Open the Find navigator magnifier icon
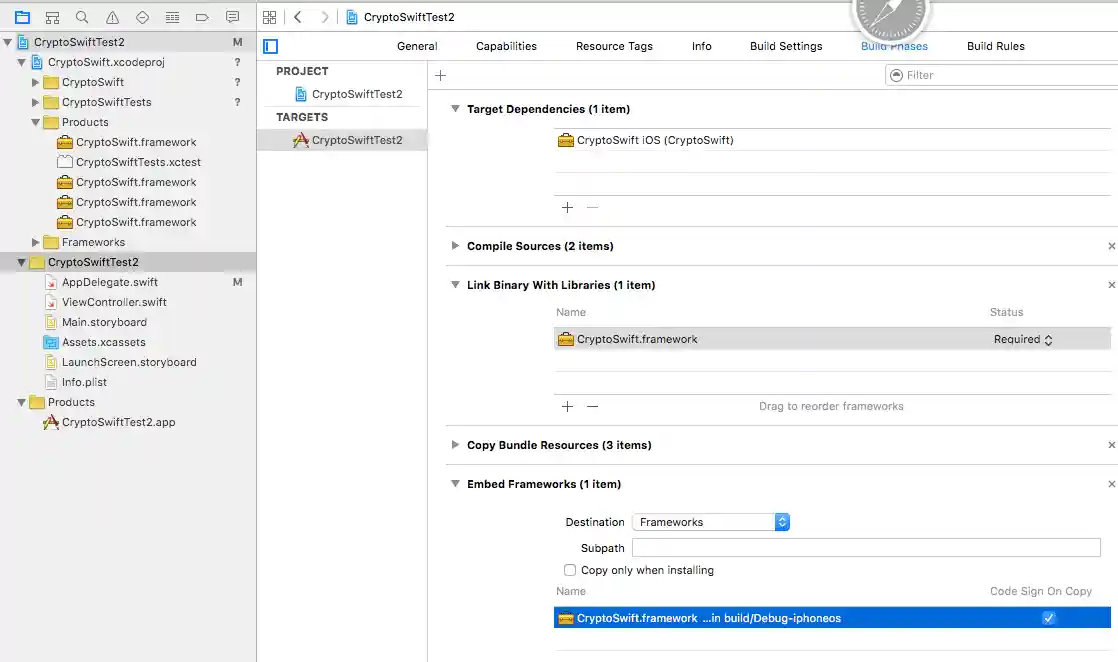Viewport: 1118px width, 662px height. tap(82, 17)
